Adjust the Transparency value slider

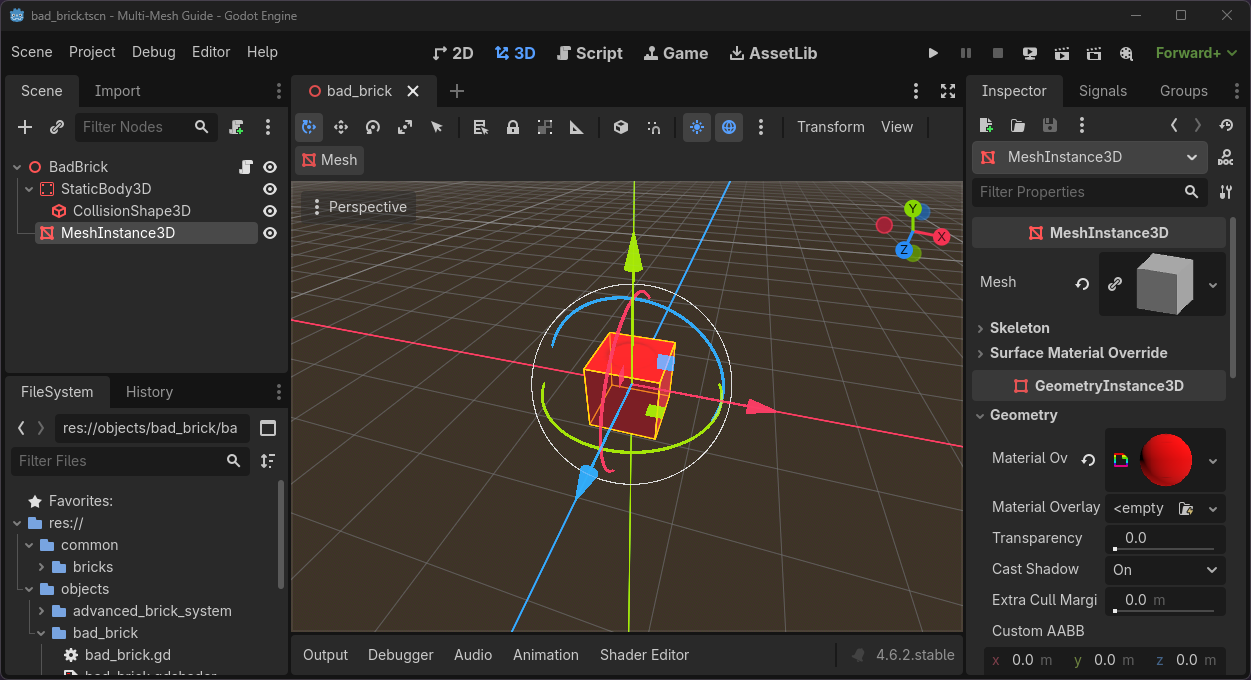click(1165, 539)
